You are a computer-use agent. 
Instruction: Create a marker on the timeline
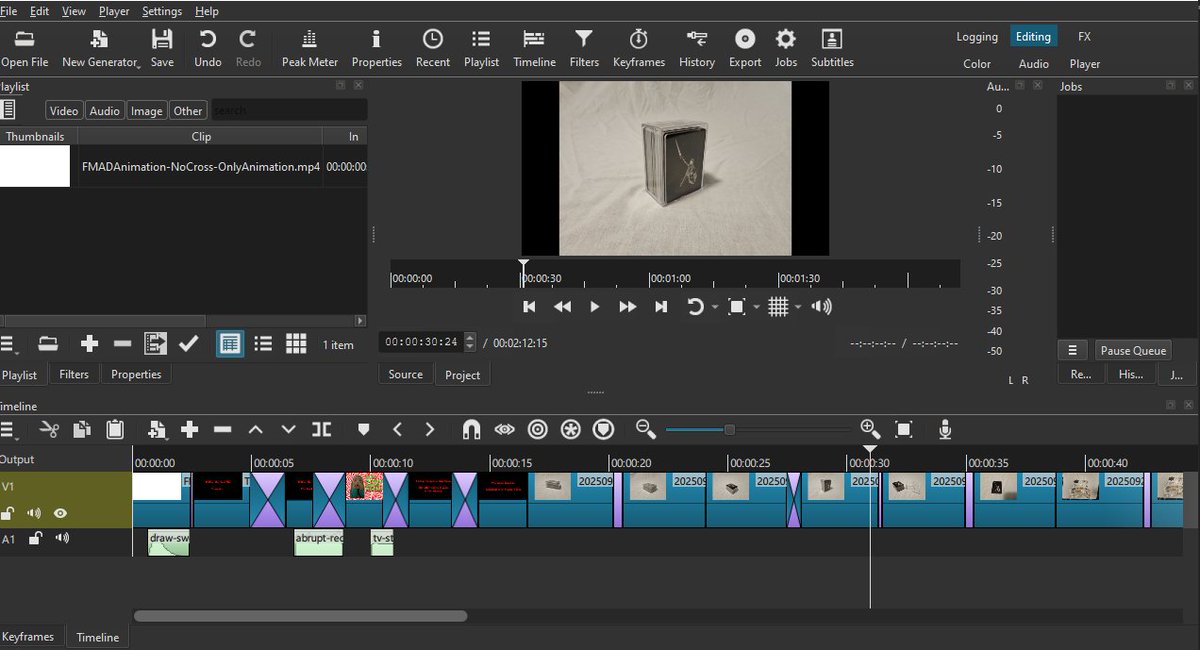(x=363, y=429)
